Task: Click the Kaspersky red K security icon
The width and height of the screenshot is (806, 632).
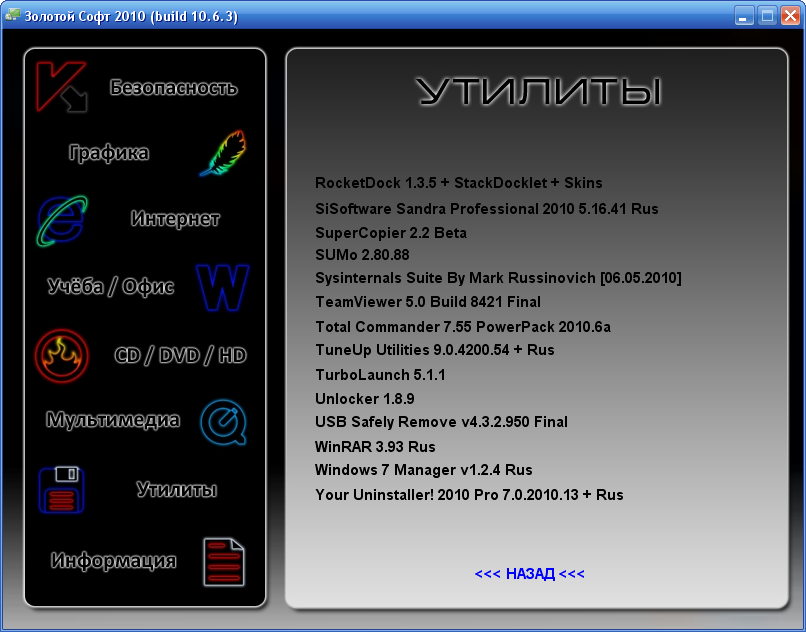Action: click(61, 86)
